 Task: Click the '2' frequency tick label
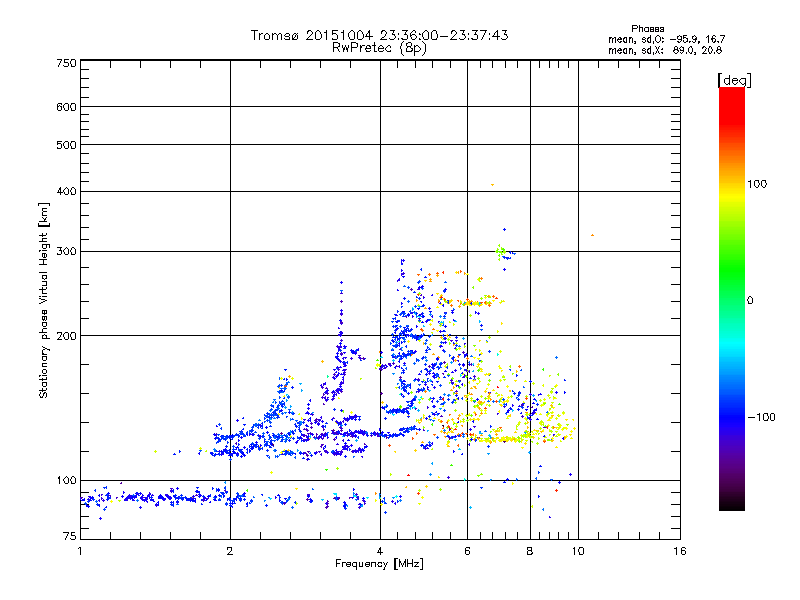(x=230, y=551)
